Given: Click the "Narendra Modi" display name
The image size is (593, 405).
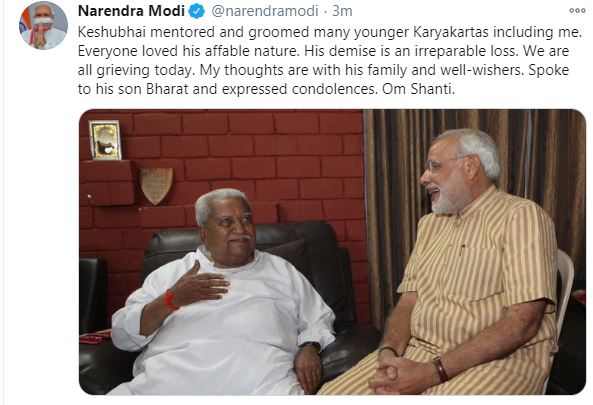Looking at the screenshot, I should pos(131,11).
